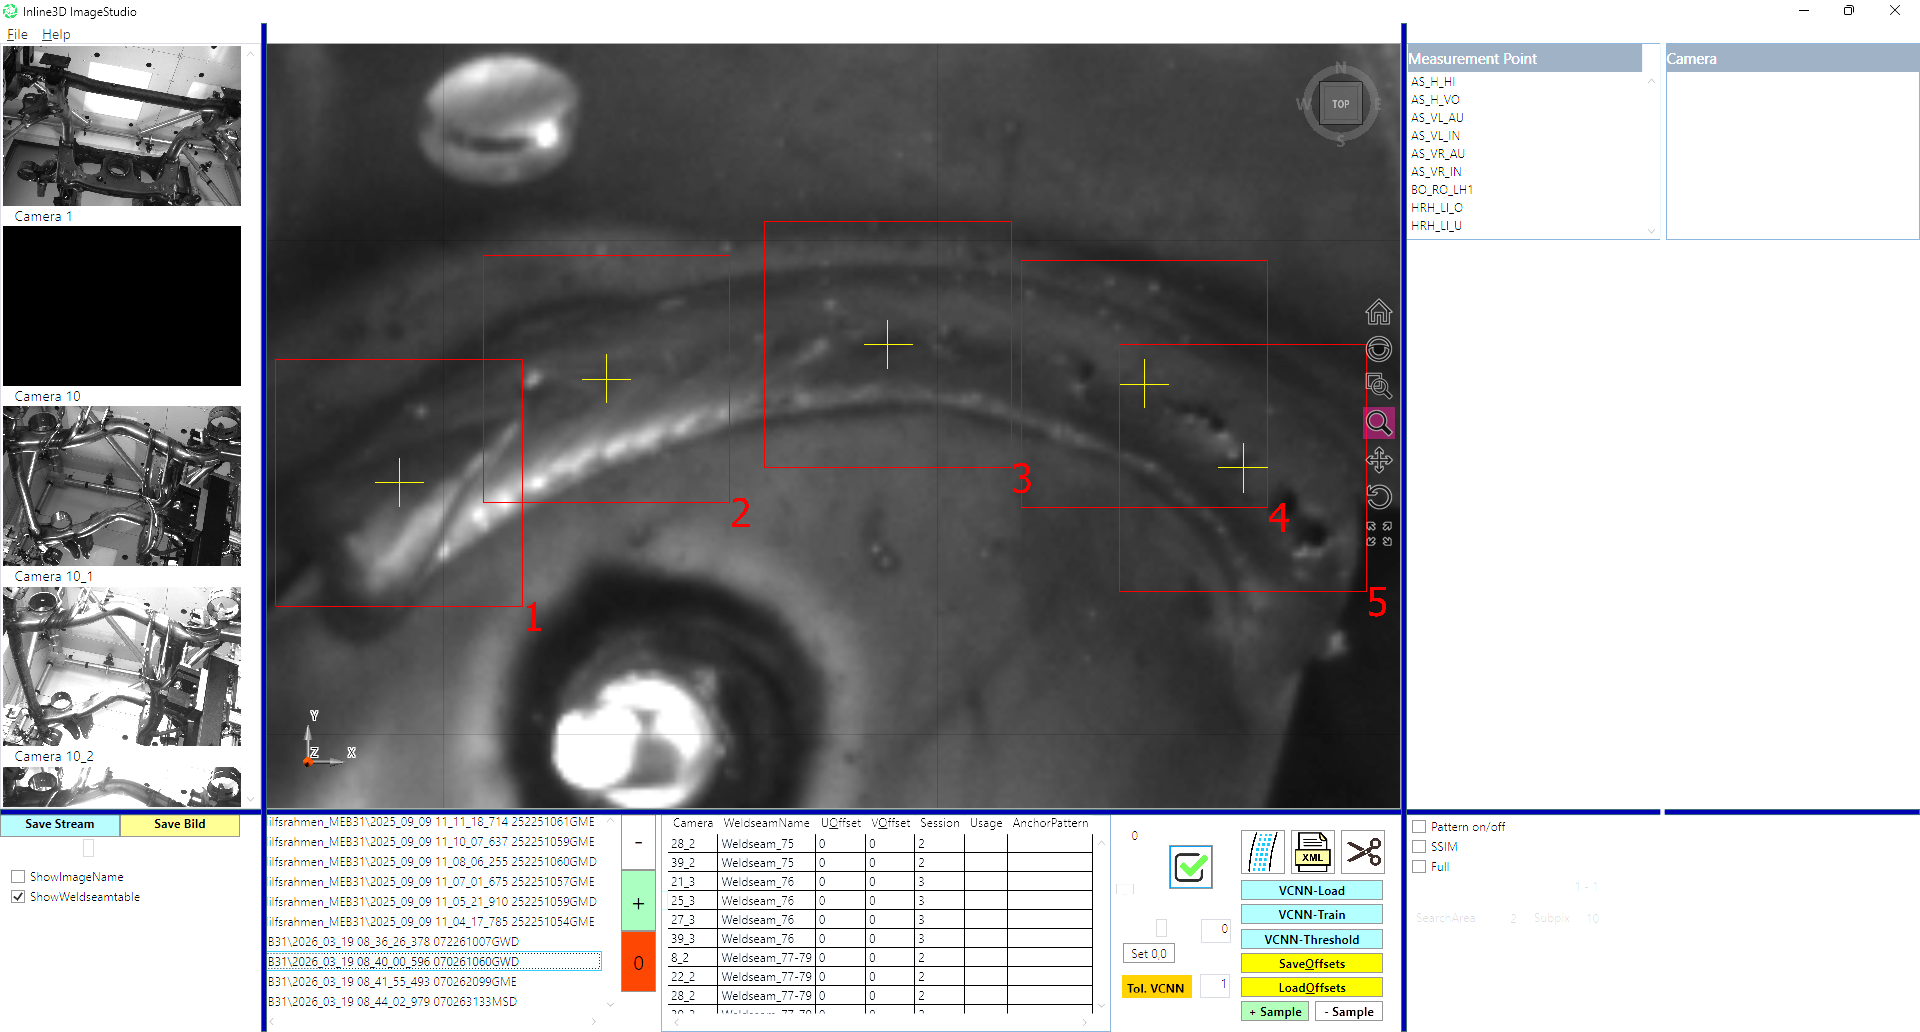
Task: Select the pan arrows tool
Action: coord(1378,460)
